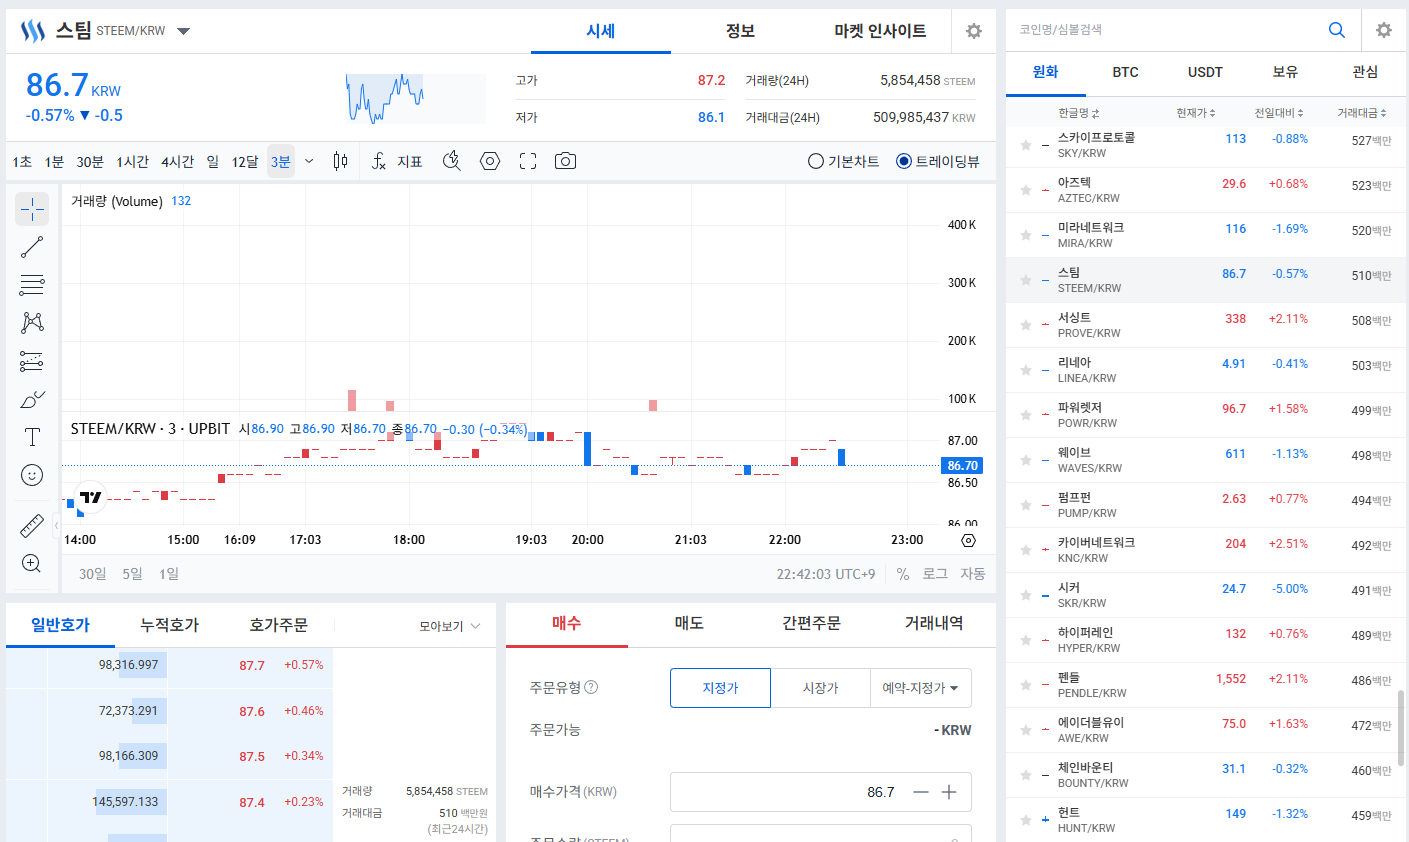Screen dimensions: 1409x842
Task: Set chart range to 5일
Action: 132,574
